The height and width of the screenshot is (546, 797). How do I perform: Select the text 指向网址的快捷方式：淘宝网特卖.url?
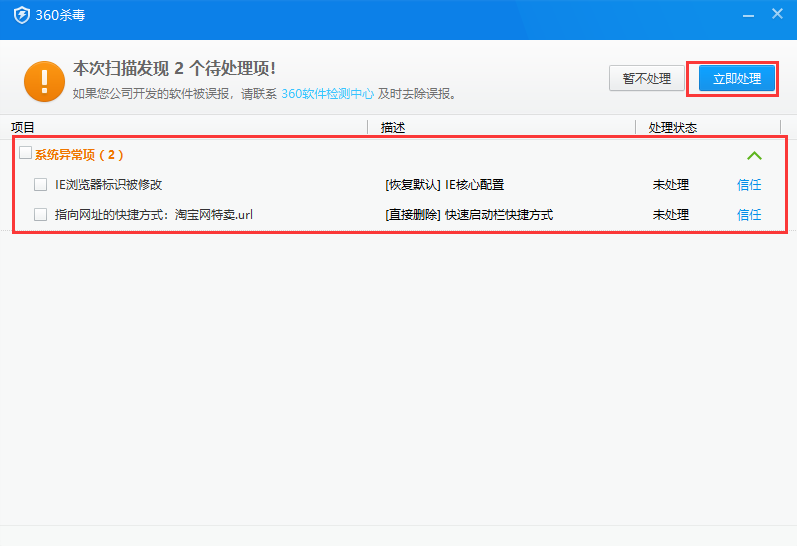[154, 215]
